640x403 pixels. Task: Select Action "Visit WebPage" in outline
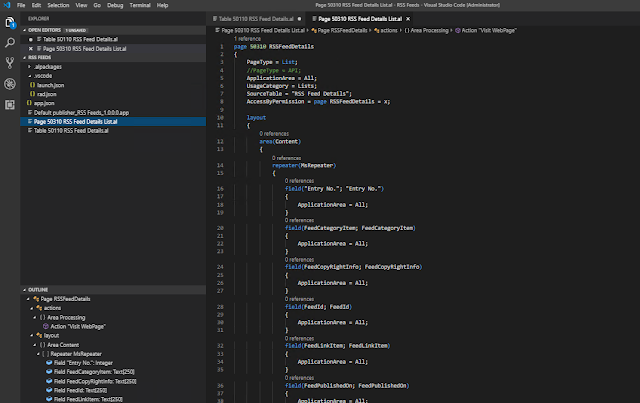click(80, 326)
